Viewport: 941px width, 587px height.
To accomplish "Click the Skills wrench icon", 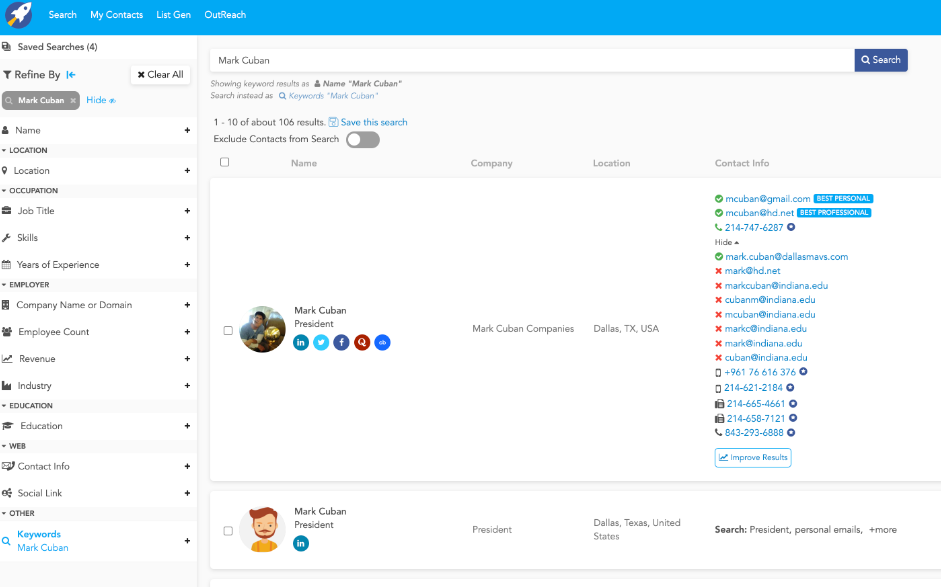I will coord(7,238).
